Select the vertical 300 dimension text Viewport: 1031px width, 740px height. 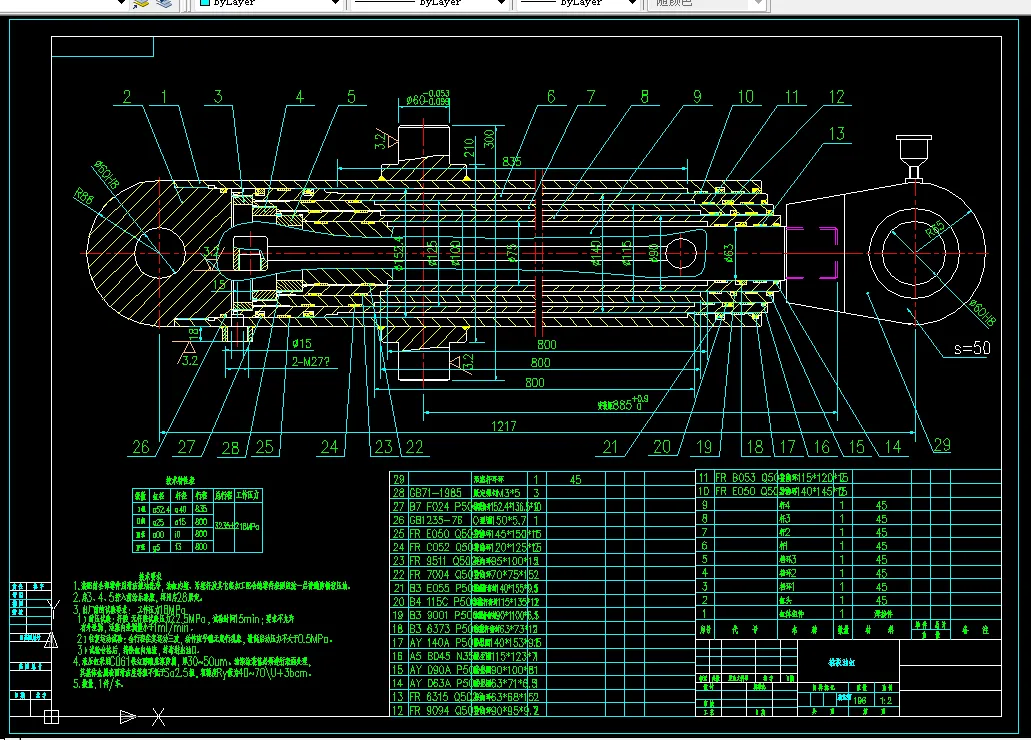tap(489, 139)
